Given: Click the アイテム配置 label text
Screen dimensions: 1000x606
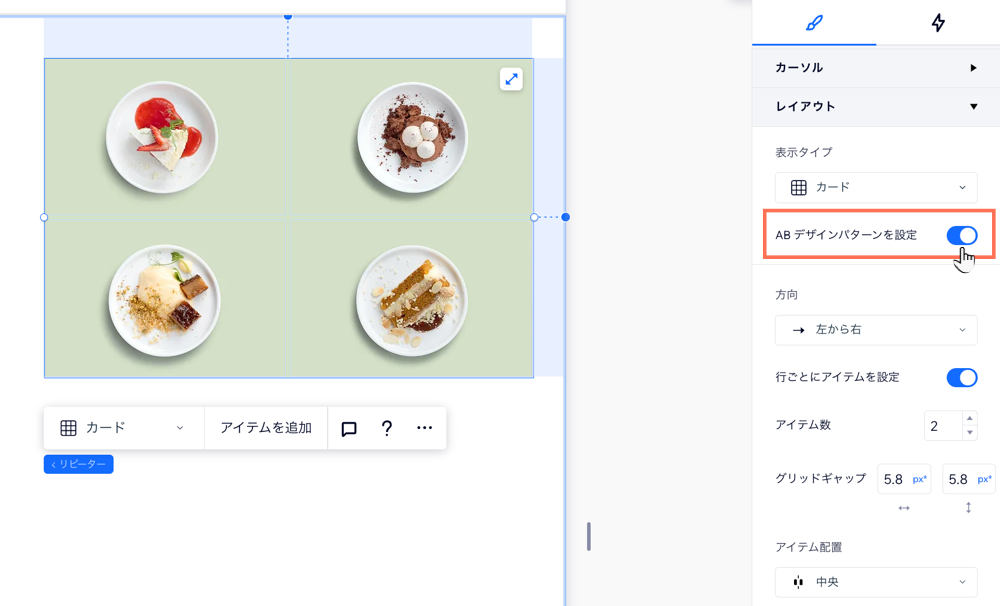Looking at the screenshot, I should [809, 547].
